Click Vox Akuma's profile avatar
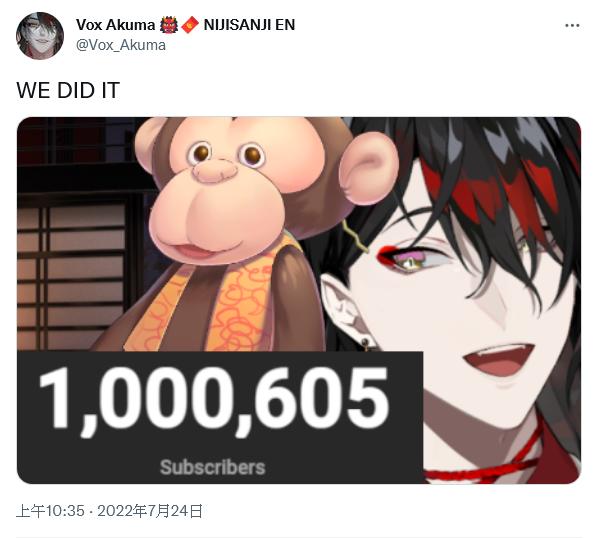598x538 pixels. (40, 36)
